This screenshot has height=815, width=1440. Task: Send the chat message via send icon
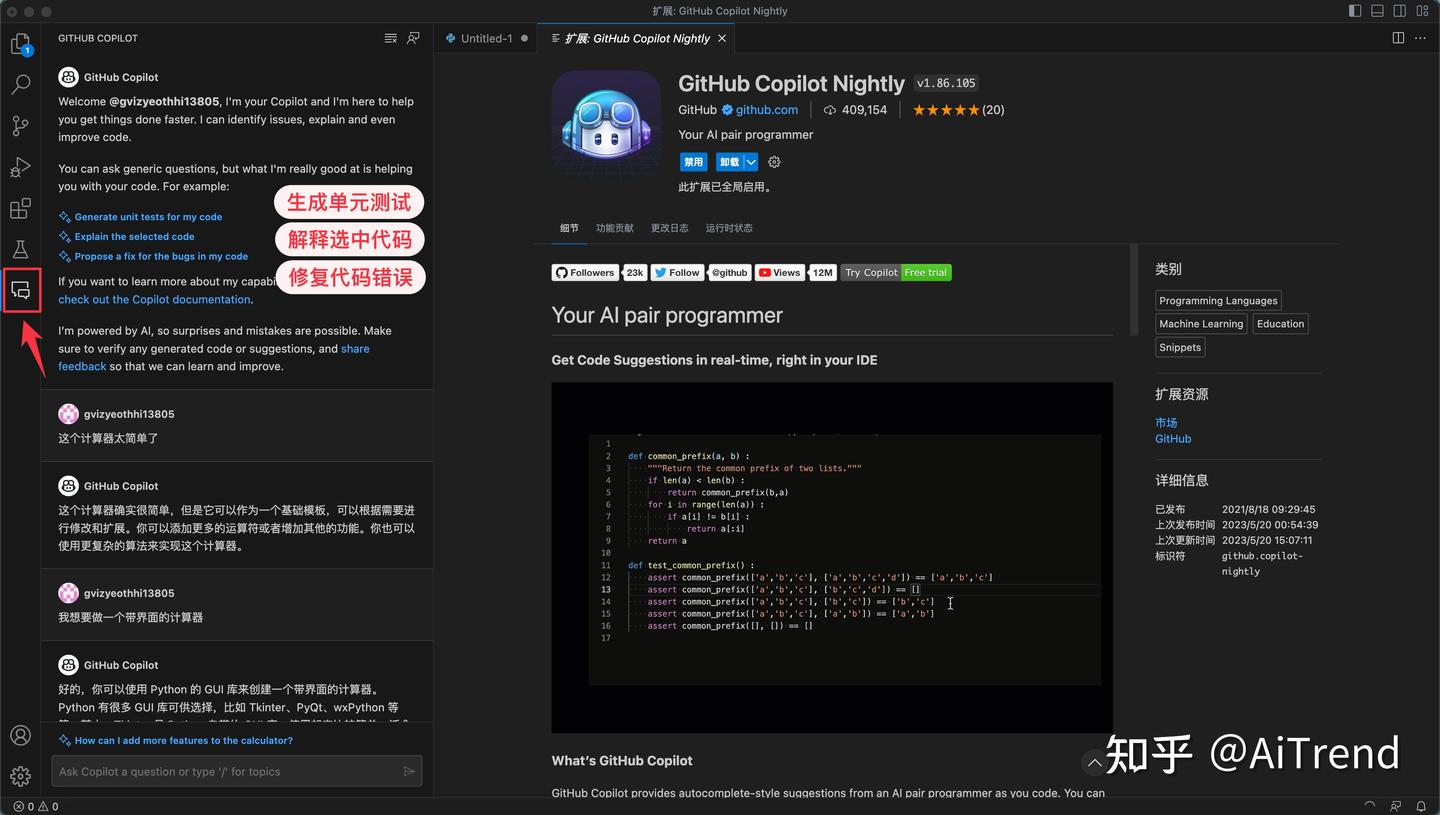[x=409, y=771]
